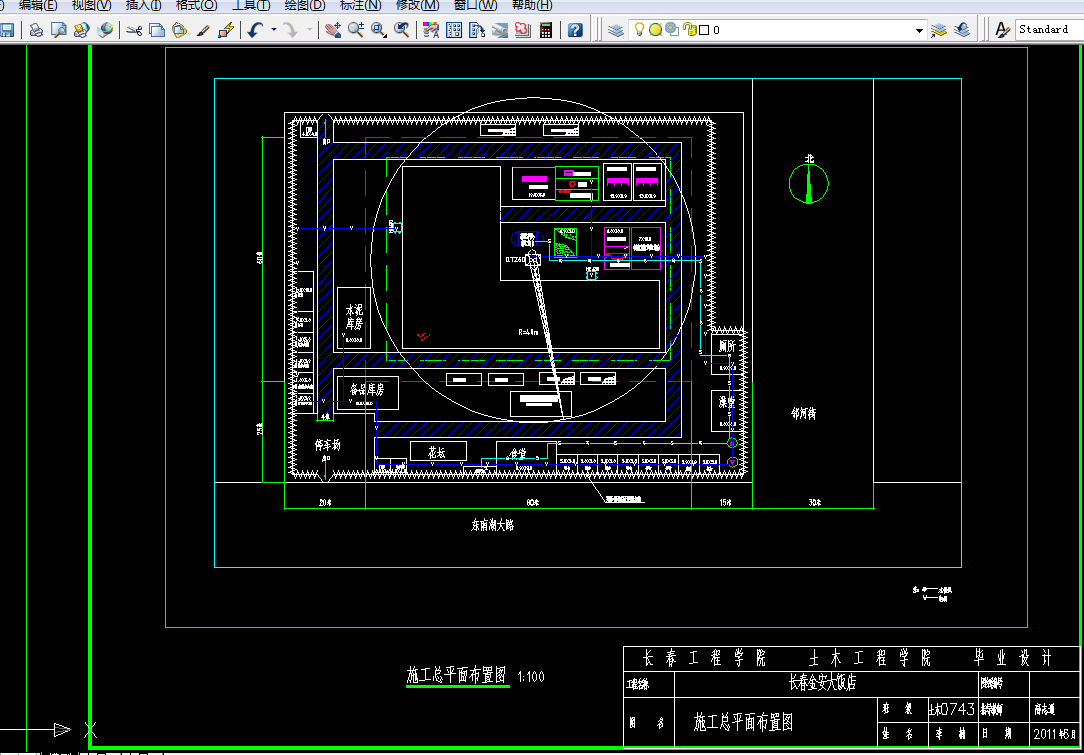Open the DesignCenter icon
This screenshot has width=1084, height=755.
point(454,30)
